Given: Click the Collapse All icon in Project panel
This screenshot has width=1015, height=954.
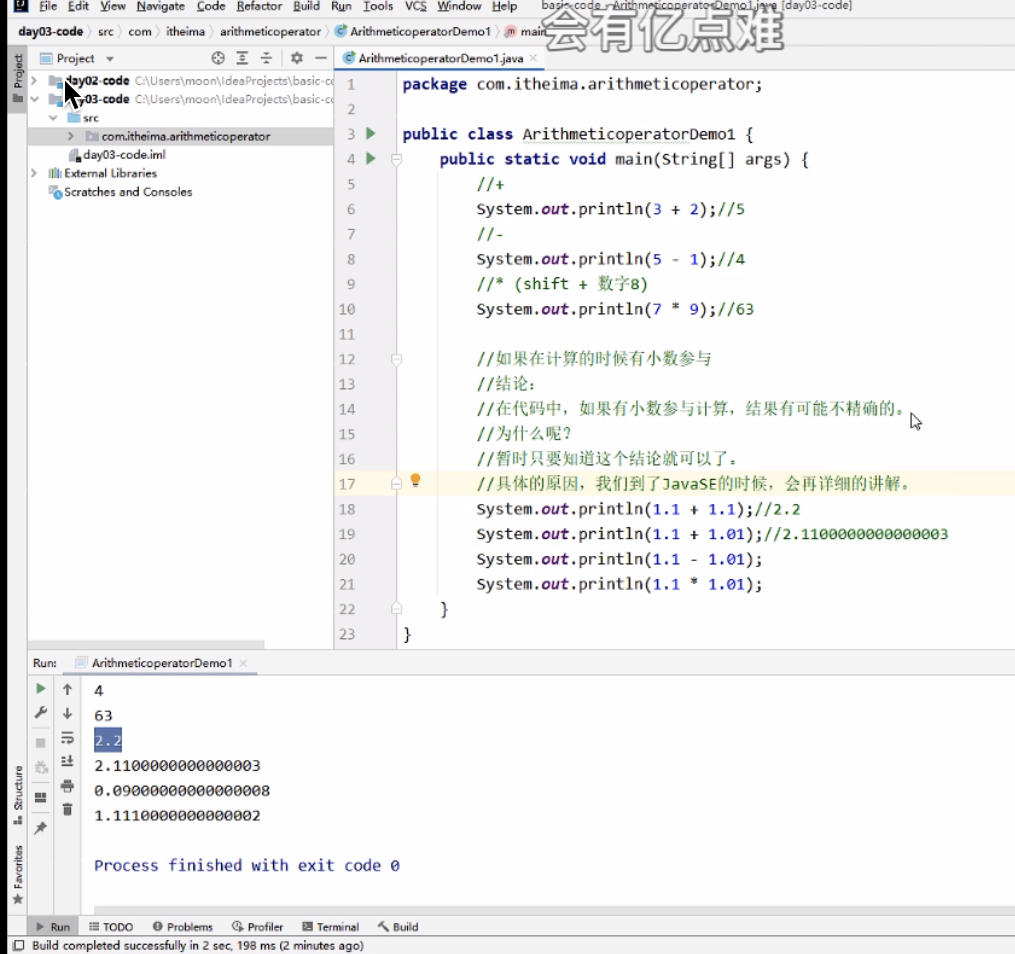Looking at the screenshot, I should pyautogui.click(x=266, y=58).
